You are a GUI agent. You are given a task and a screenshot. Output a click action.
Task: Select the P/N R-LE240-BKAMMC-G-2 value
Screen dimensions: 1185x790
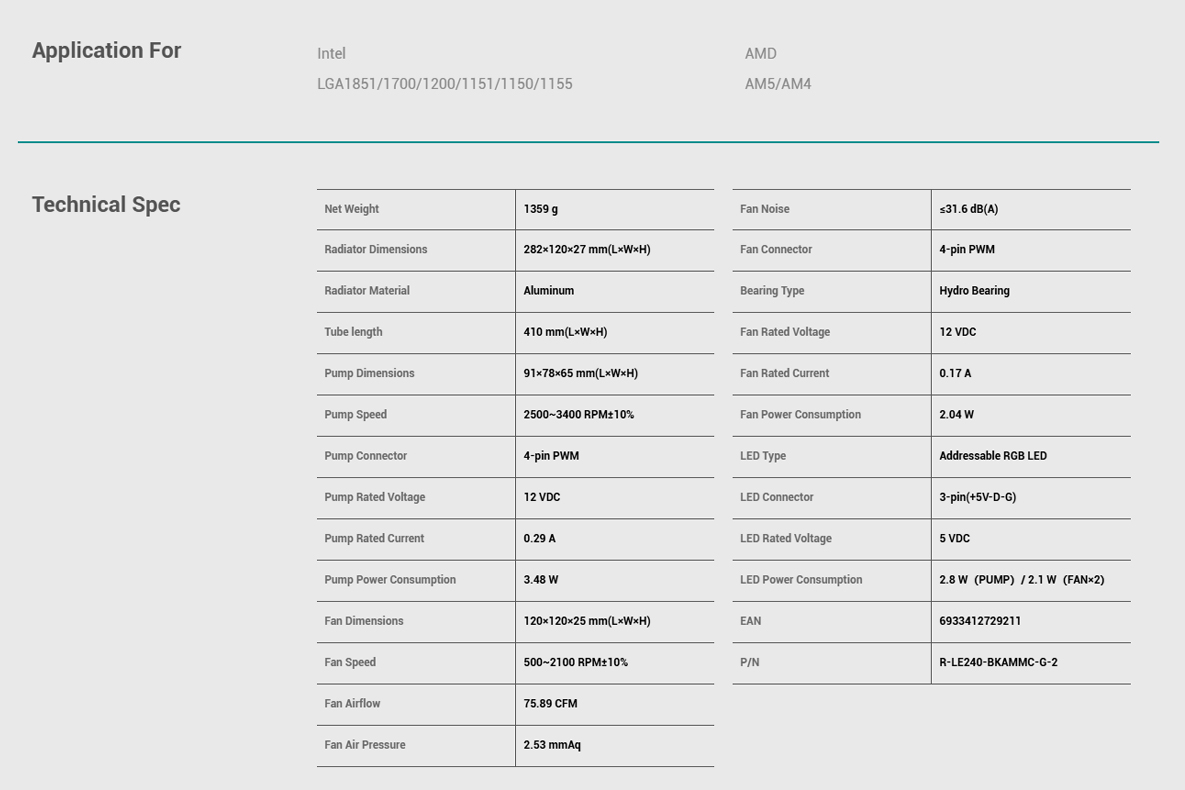point(998,662)
